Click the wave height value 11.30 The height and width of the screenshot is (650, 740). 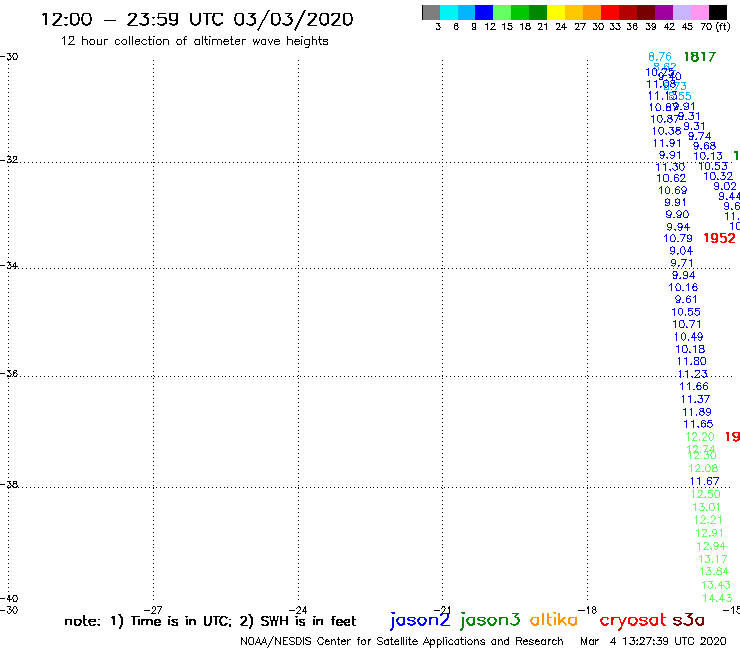click(x=670, y=167)
